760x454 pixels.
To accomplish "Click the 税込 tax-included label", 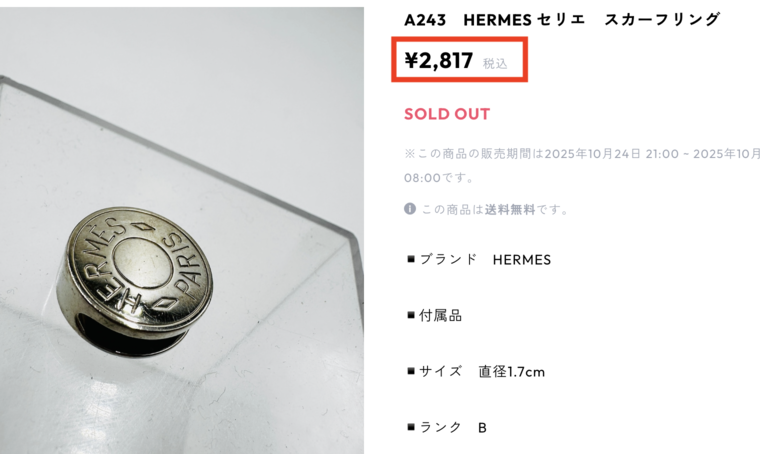I will (x=495, y=63).
